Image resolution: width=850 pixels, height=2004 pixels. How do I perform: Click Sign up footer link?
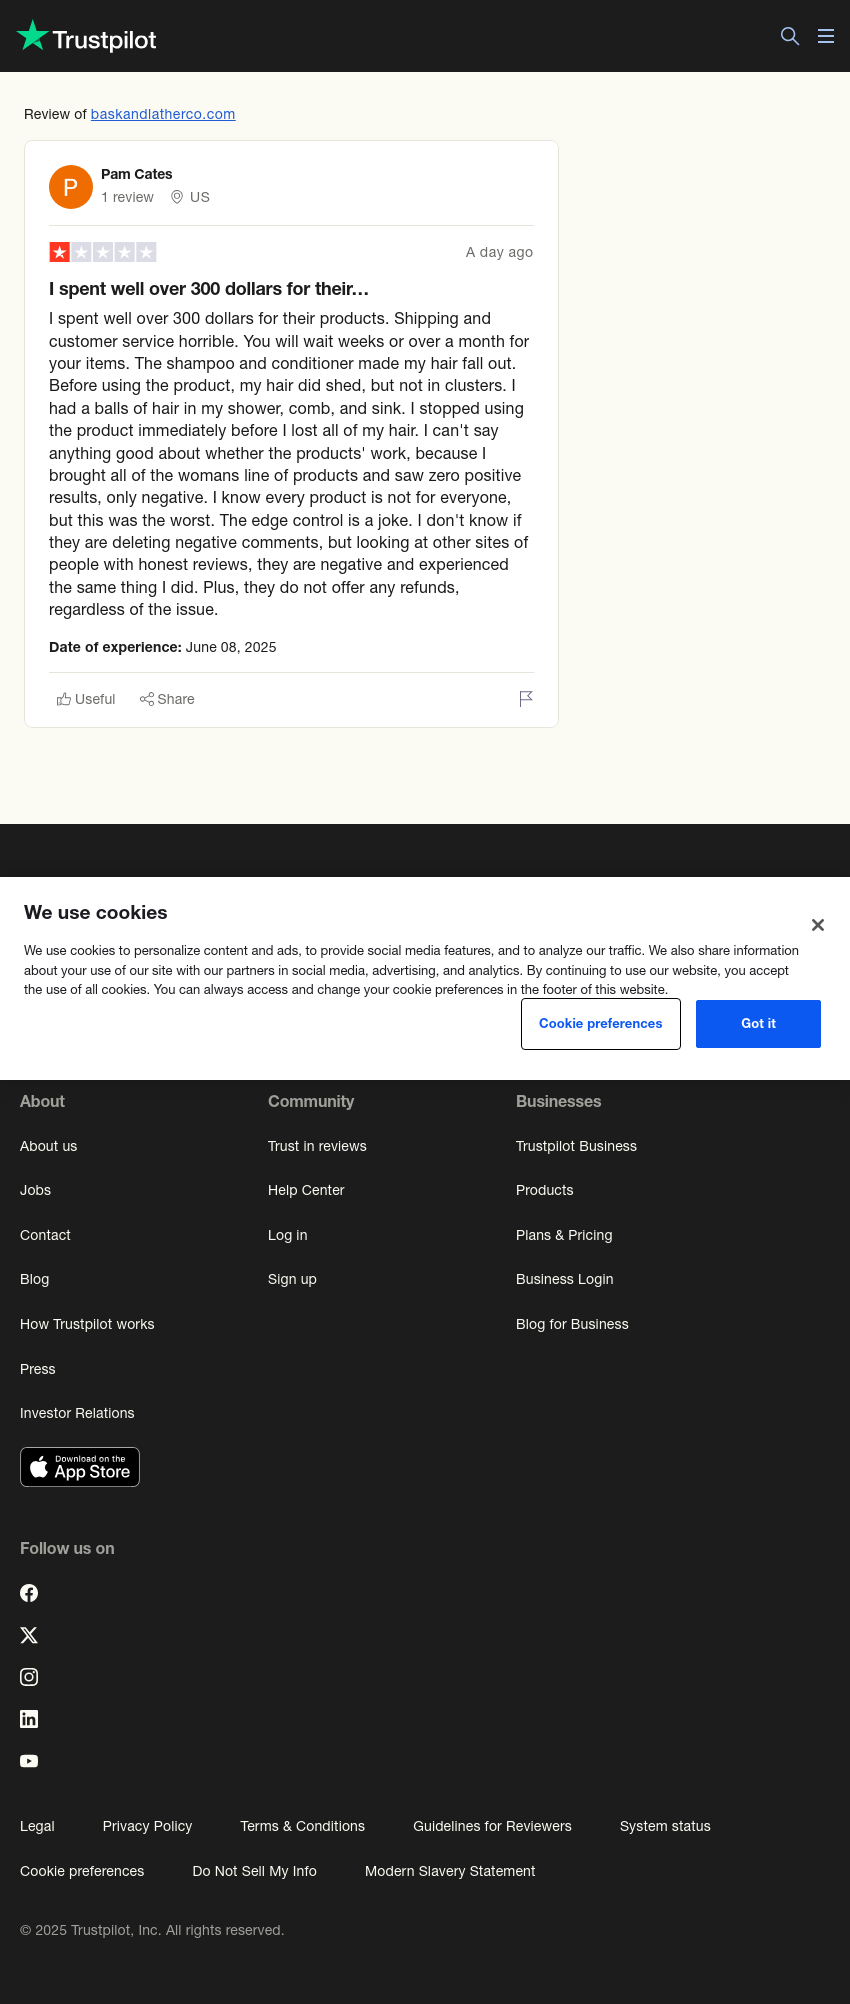click(293, 1279)
